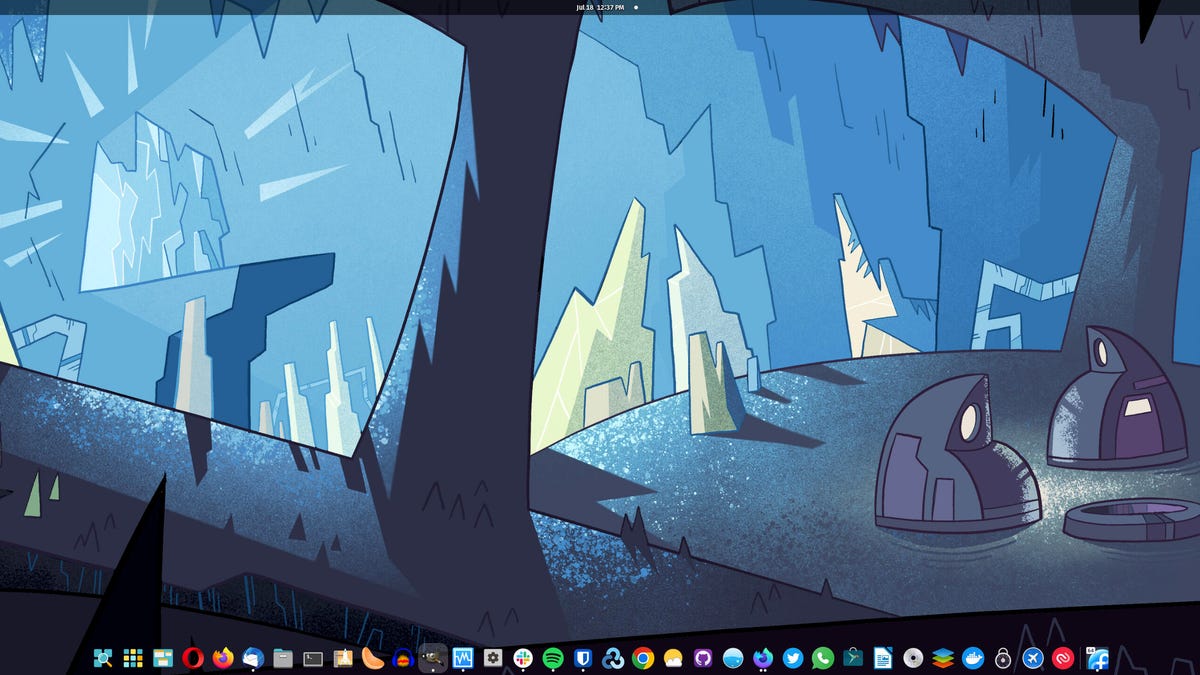Open the GitHub Desktop icon
This screenshot has height=675, width=1200.
coord(703,658)
